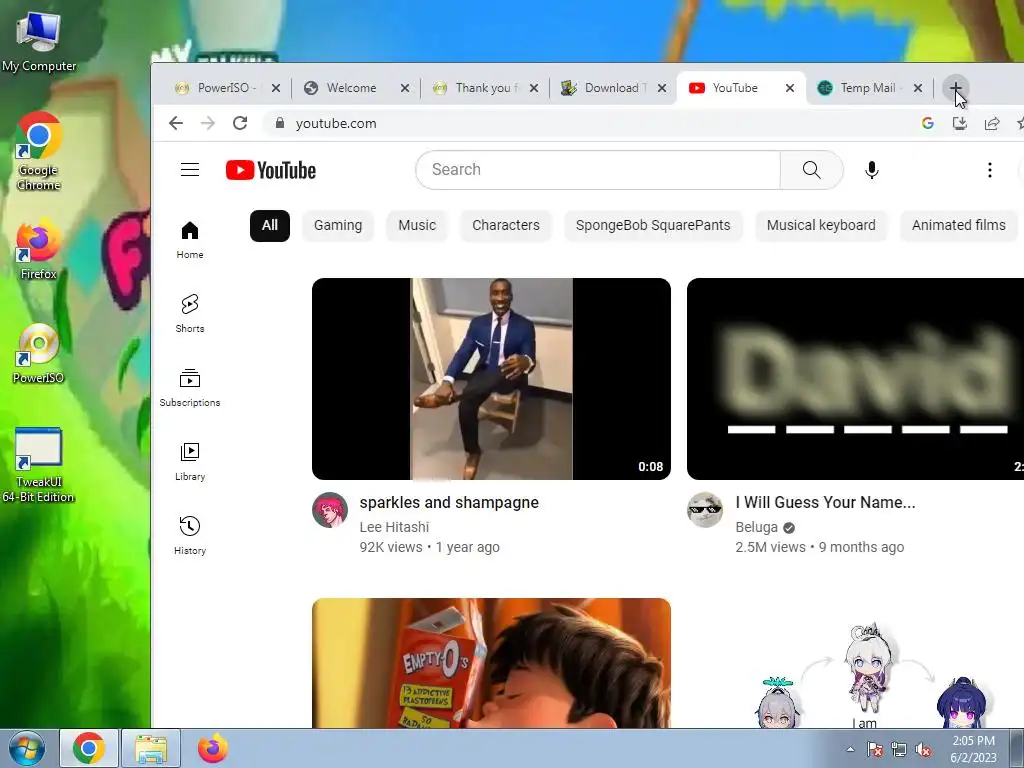Open Subscriptions from the sidebar
The image size is (1024, 768).
pyautogui.click(x=190, y=388)
